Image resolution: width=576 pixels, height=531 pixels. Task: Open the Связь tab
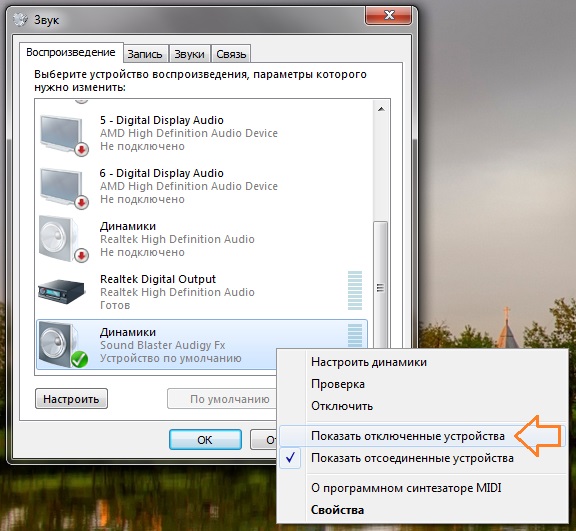pos(231,54)
